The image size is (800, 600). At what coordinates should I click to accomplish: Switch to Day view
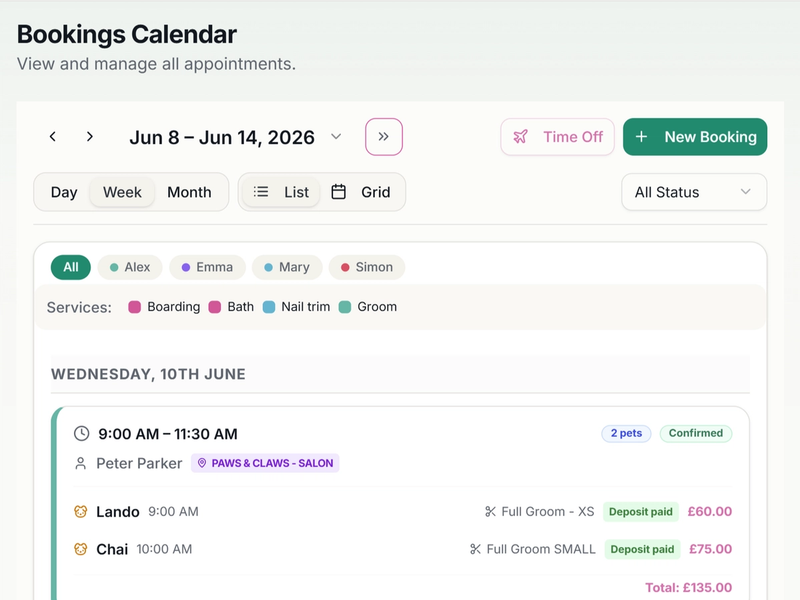pyautogui.click(x=64, y=192)
